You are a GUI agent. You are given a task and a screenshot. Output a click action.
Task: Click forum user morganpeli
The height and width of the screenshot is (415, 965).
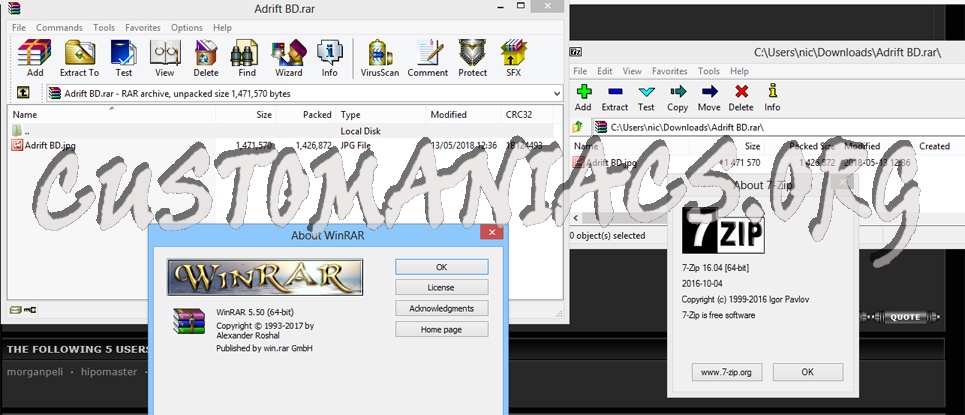[x=34, y=372]
